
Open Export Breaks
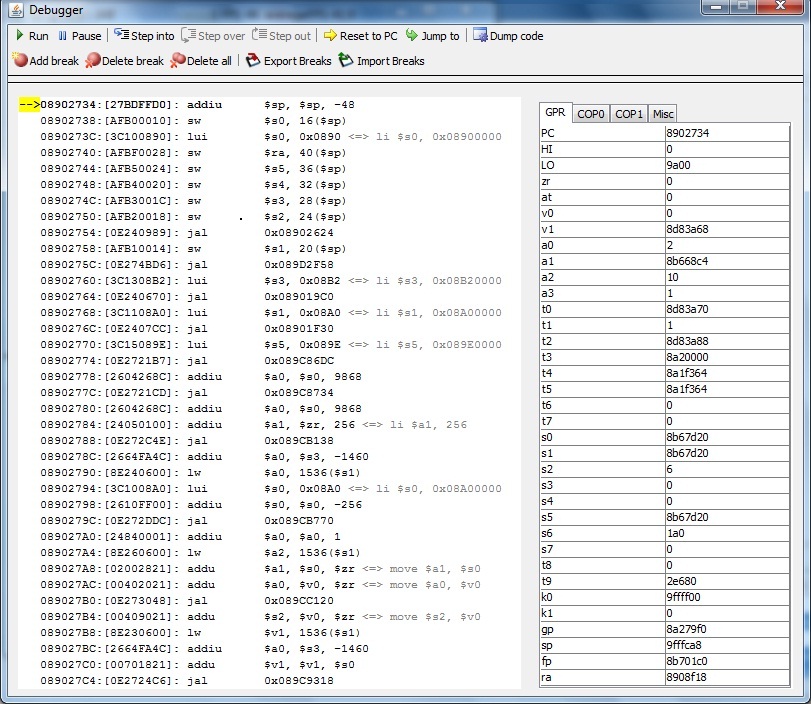[288, 61]
